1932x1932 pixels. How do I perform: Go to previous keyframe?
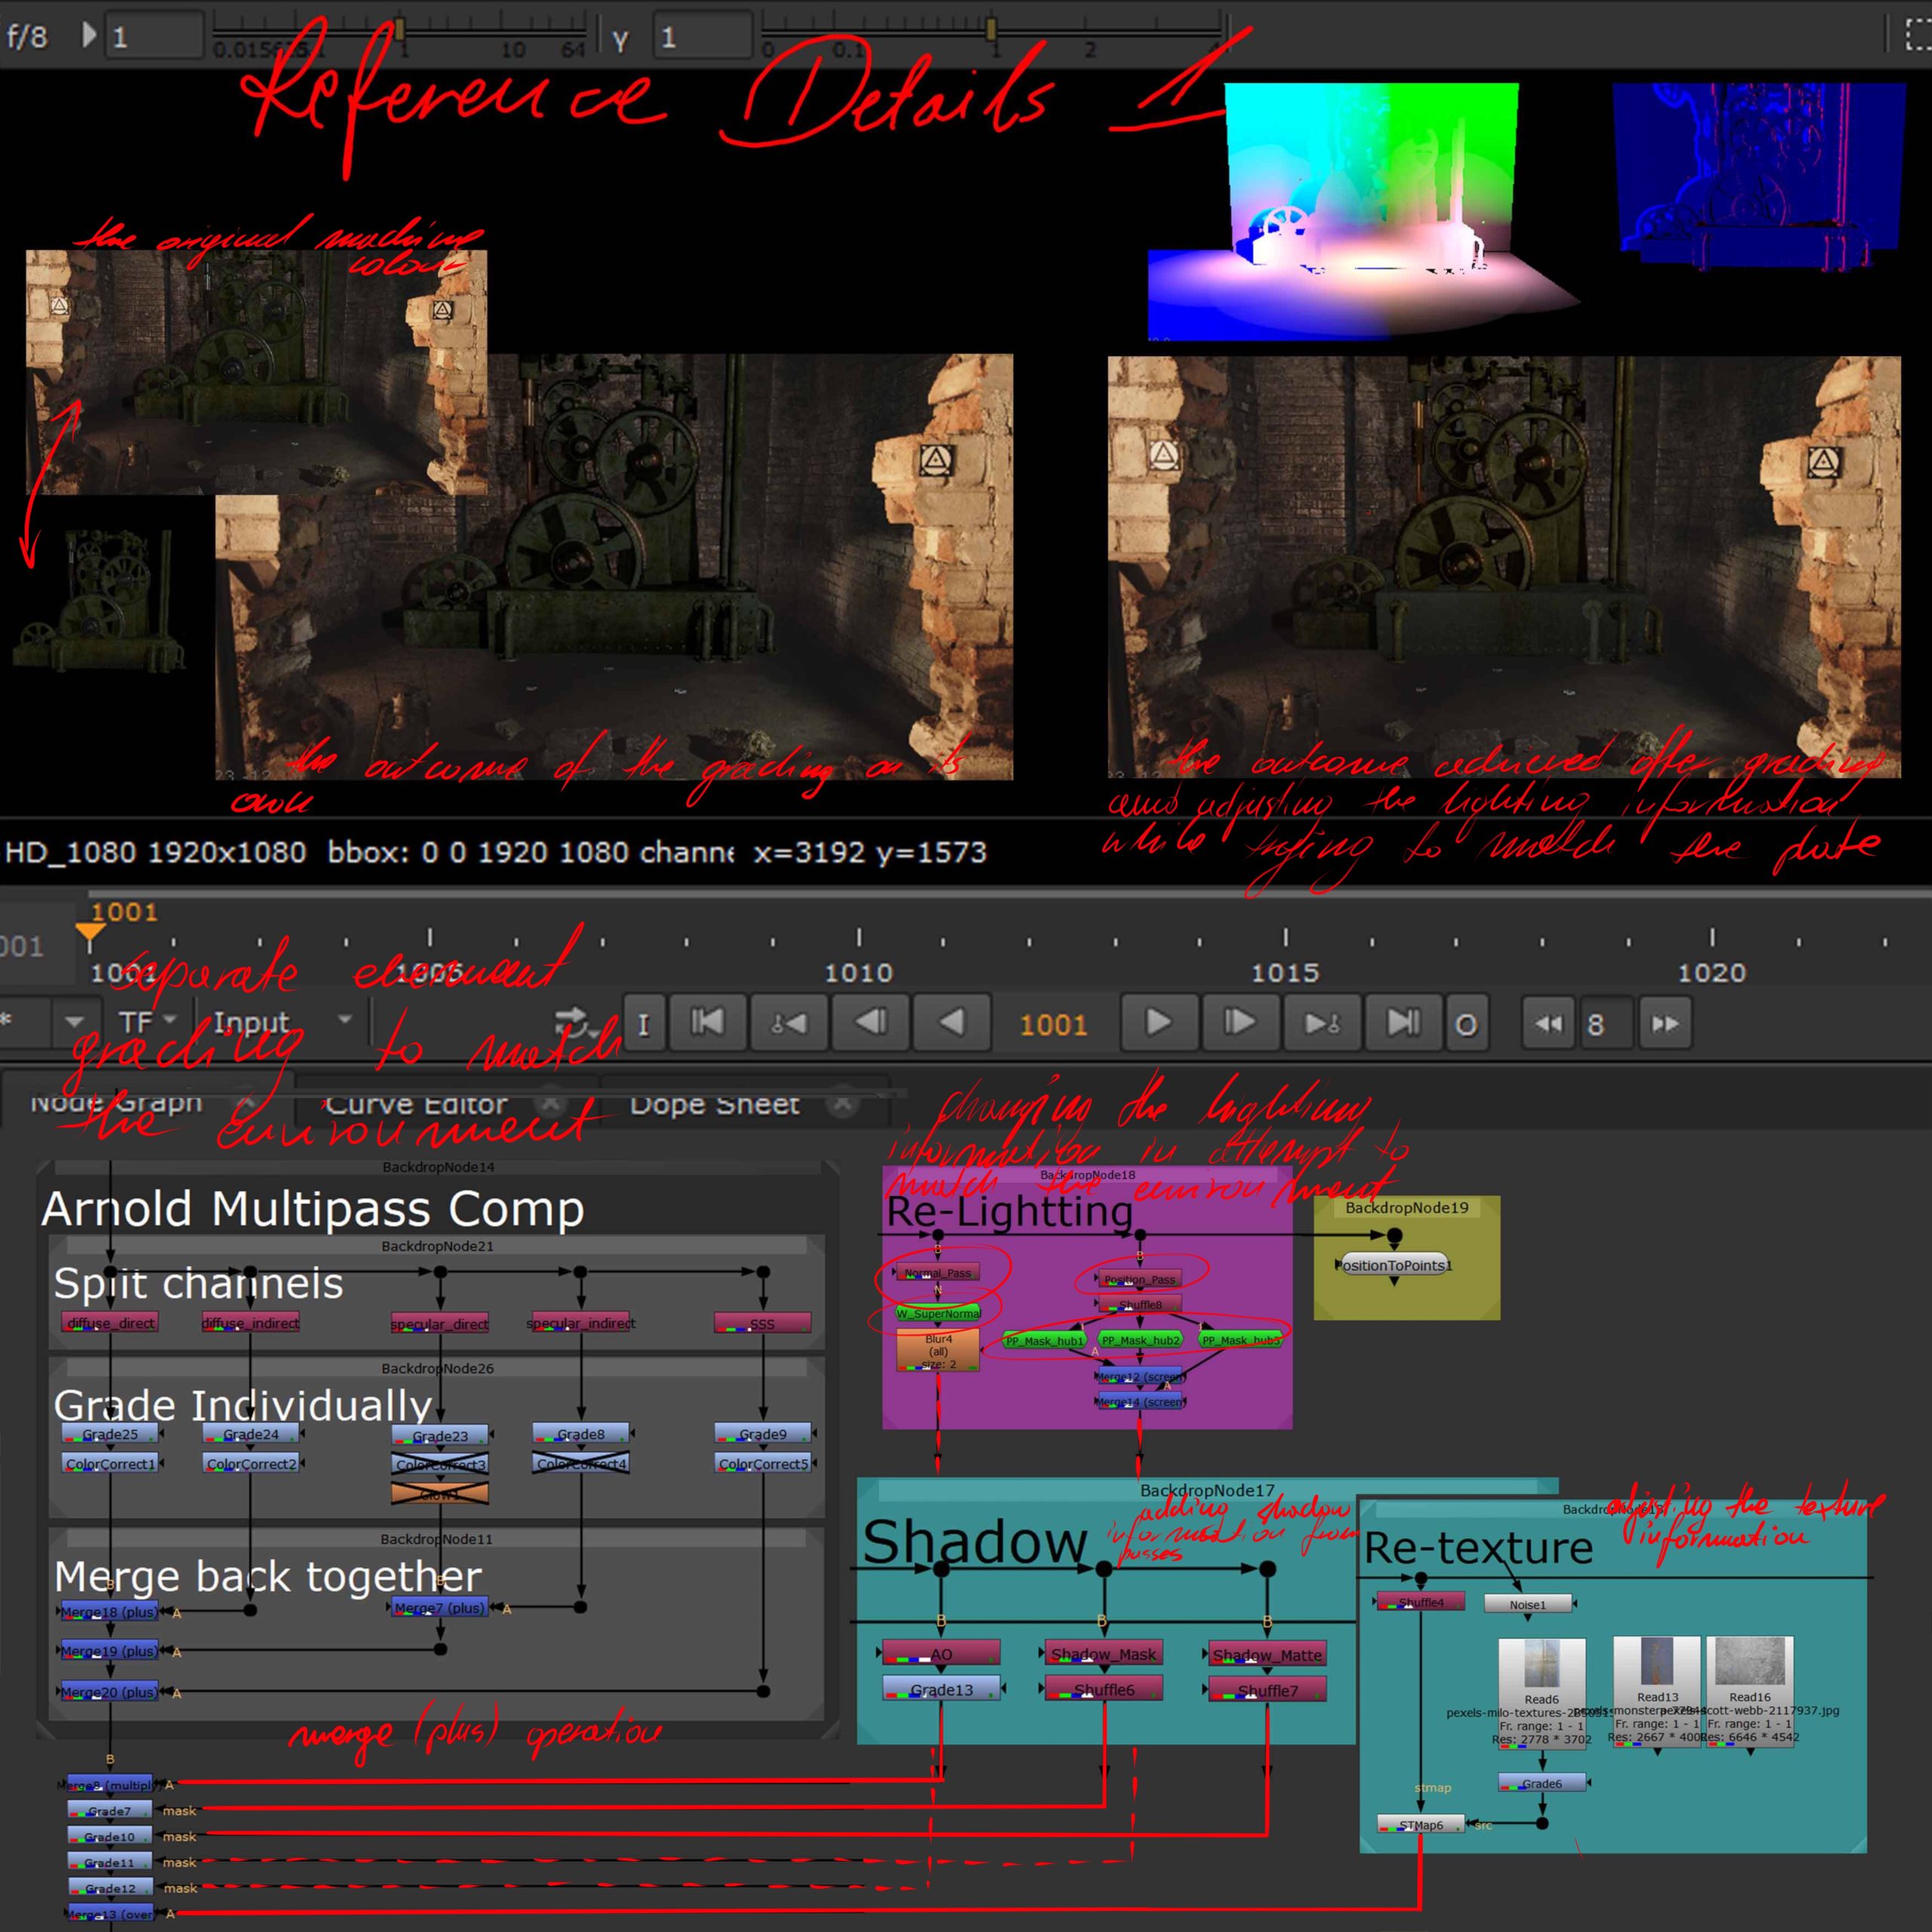click(x=788, y=1023)
